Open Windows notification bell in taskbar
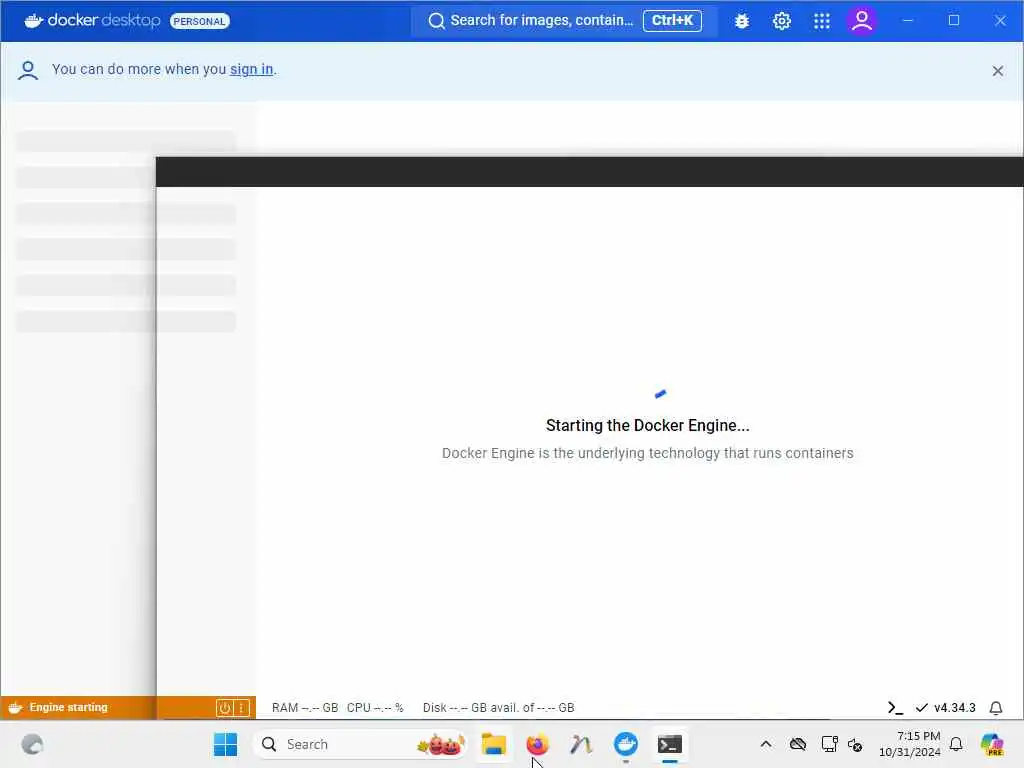1024x768 pixels. 956,744
